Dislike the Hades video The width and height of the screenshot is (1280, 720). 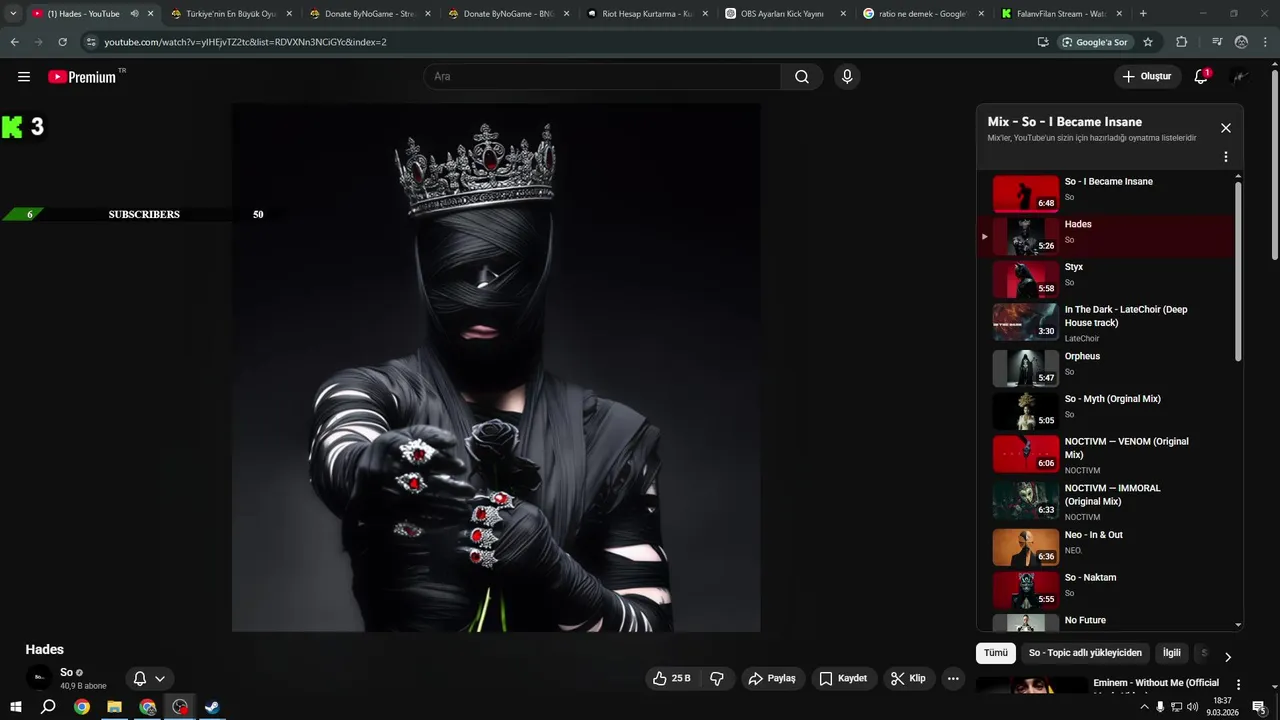pos(717,678)
